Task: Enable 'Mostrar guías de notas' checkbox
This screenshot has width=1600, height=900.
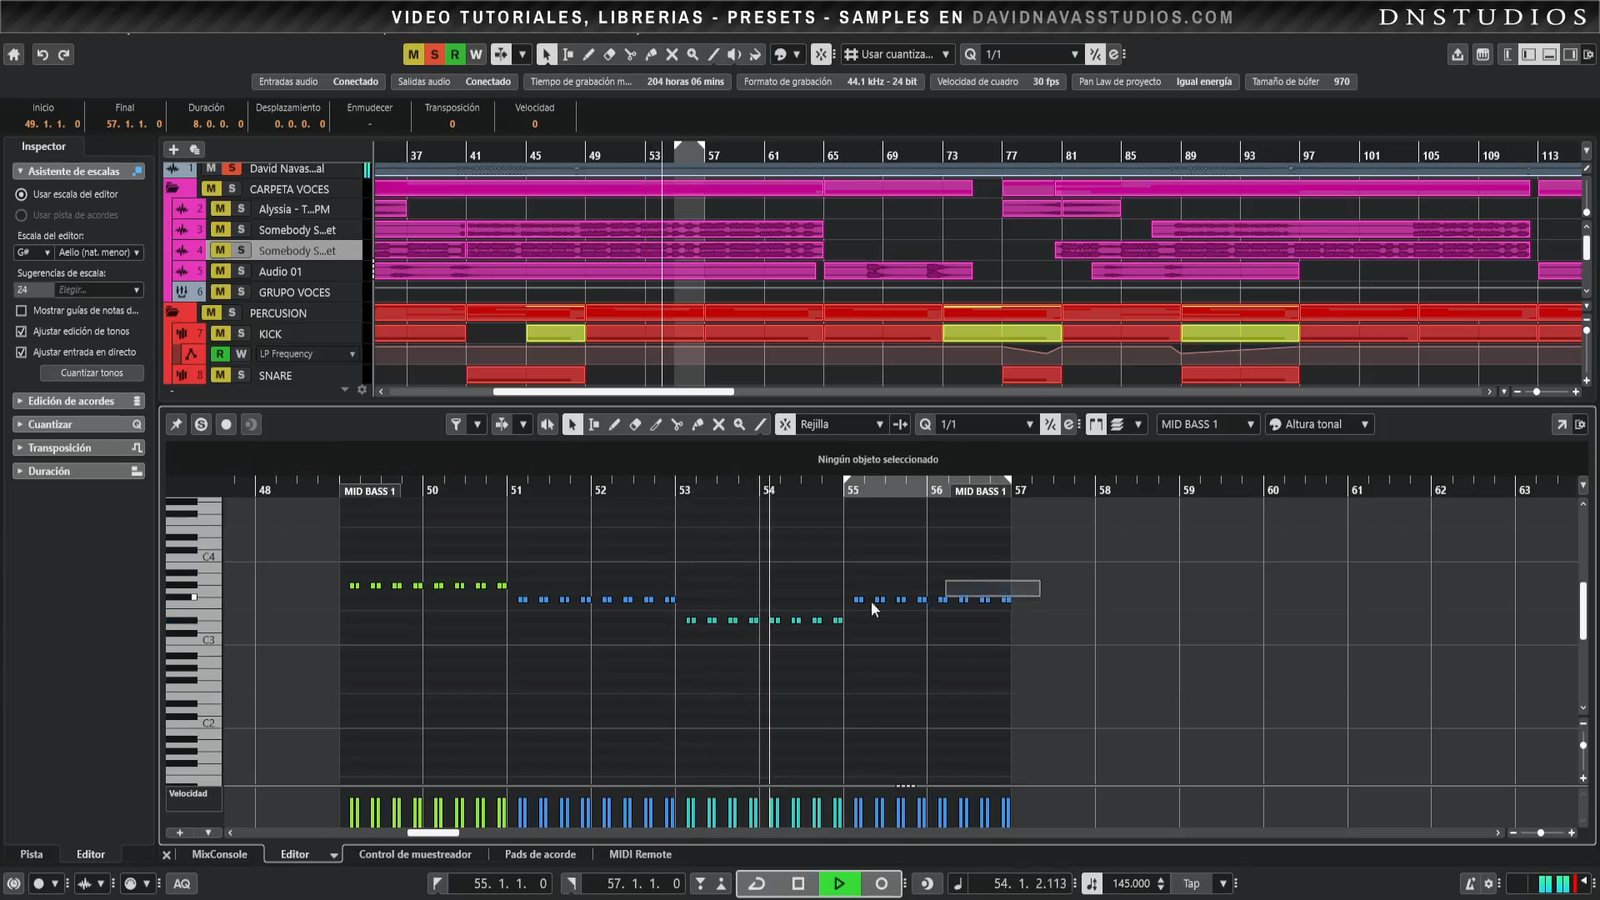Action: point(21,311)
